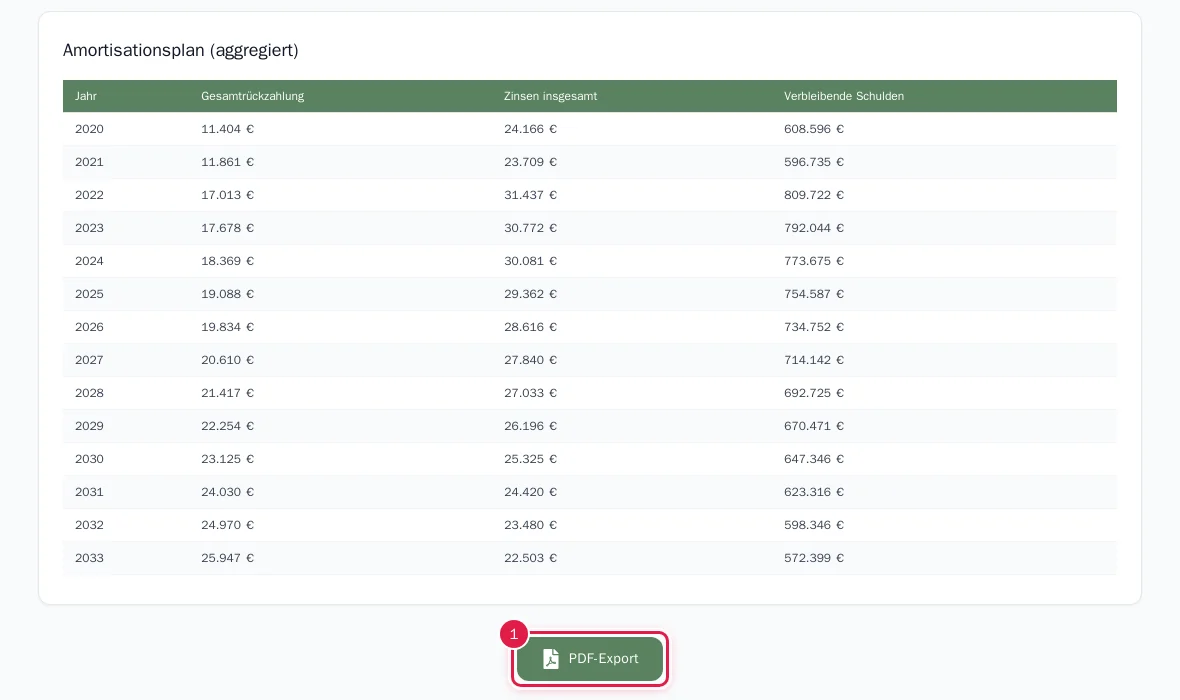Screen dimensions: 1180x700
Task: Select year cell 2025
Action: [x=90, y=294]
